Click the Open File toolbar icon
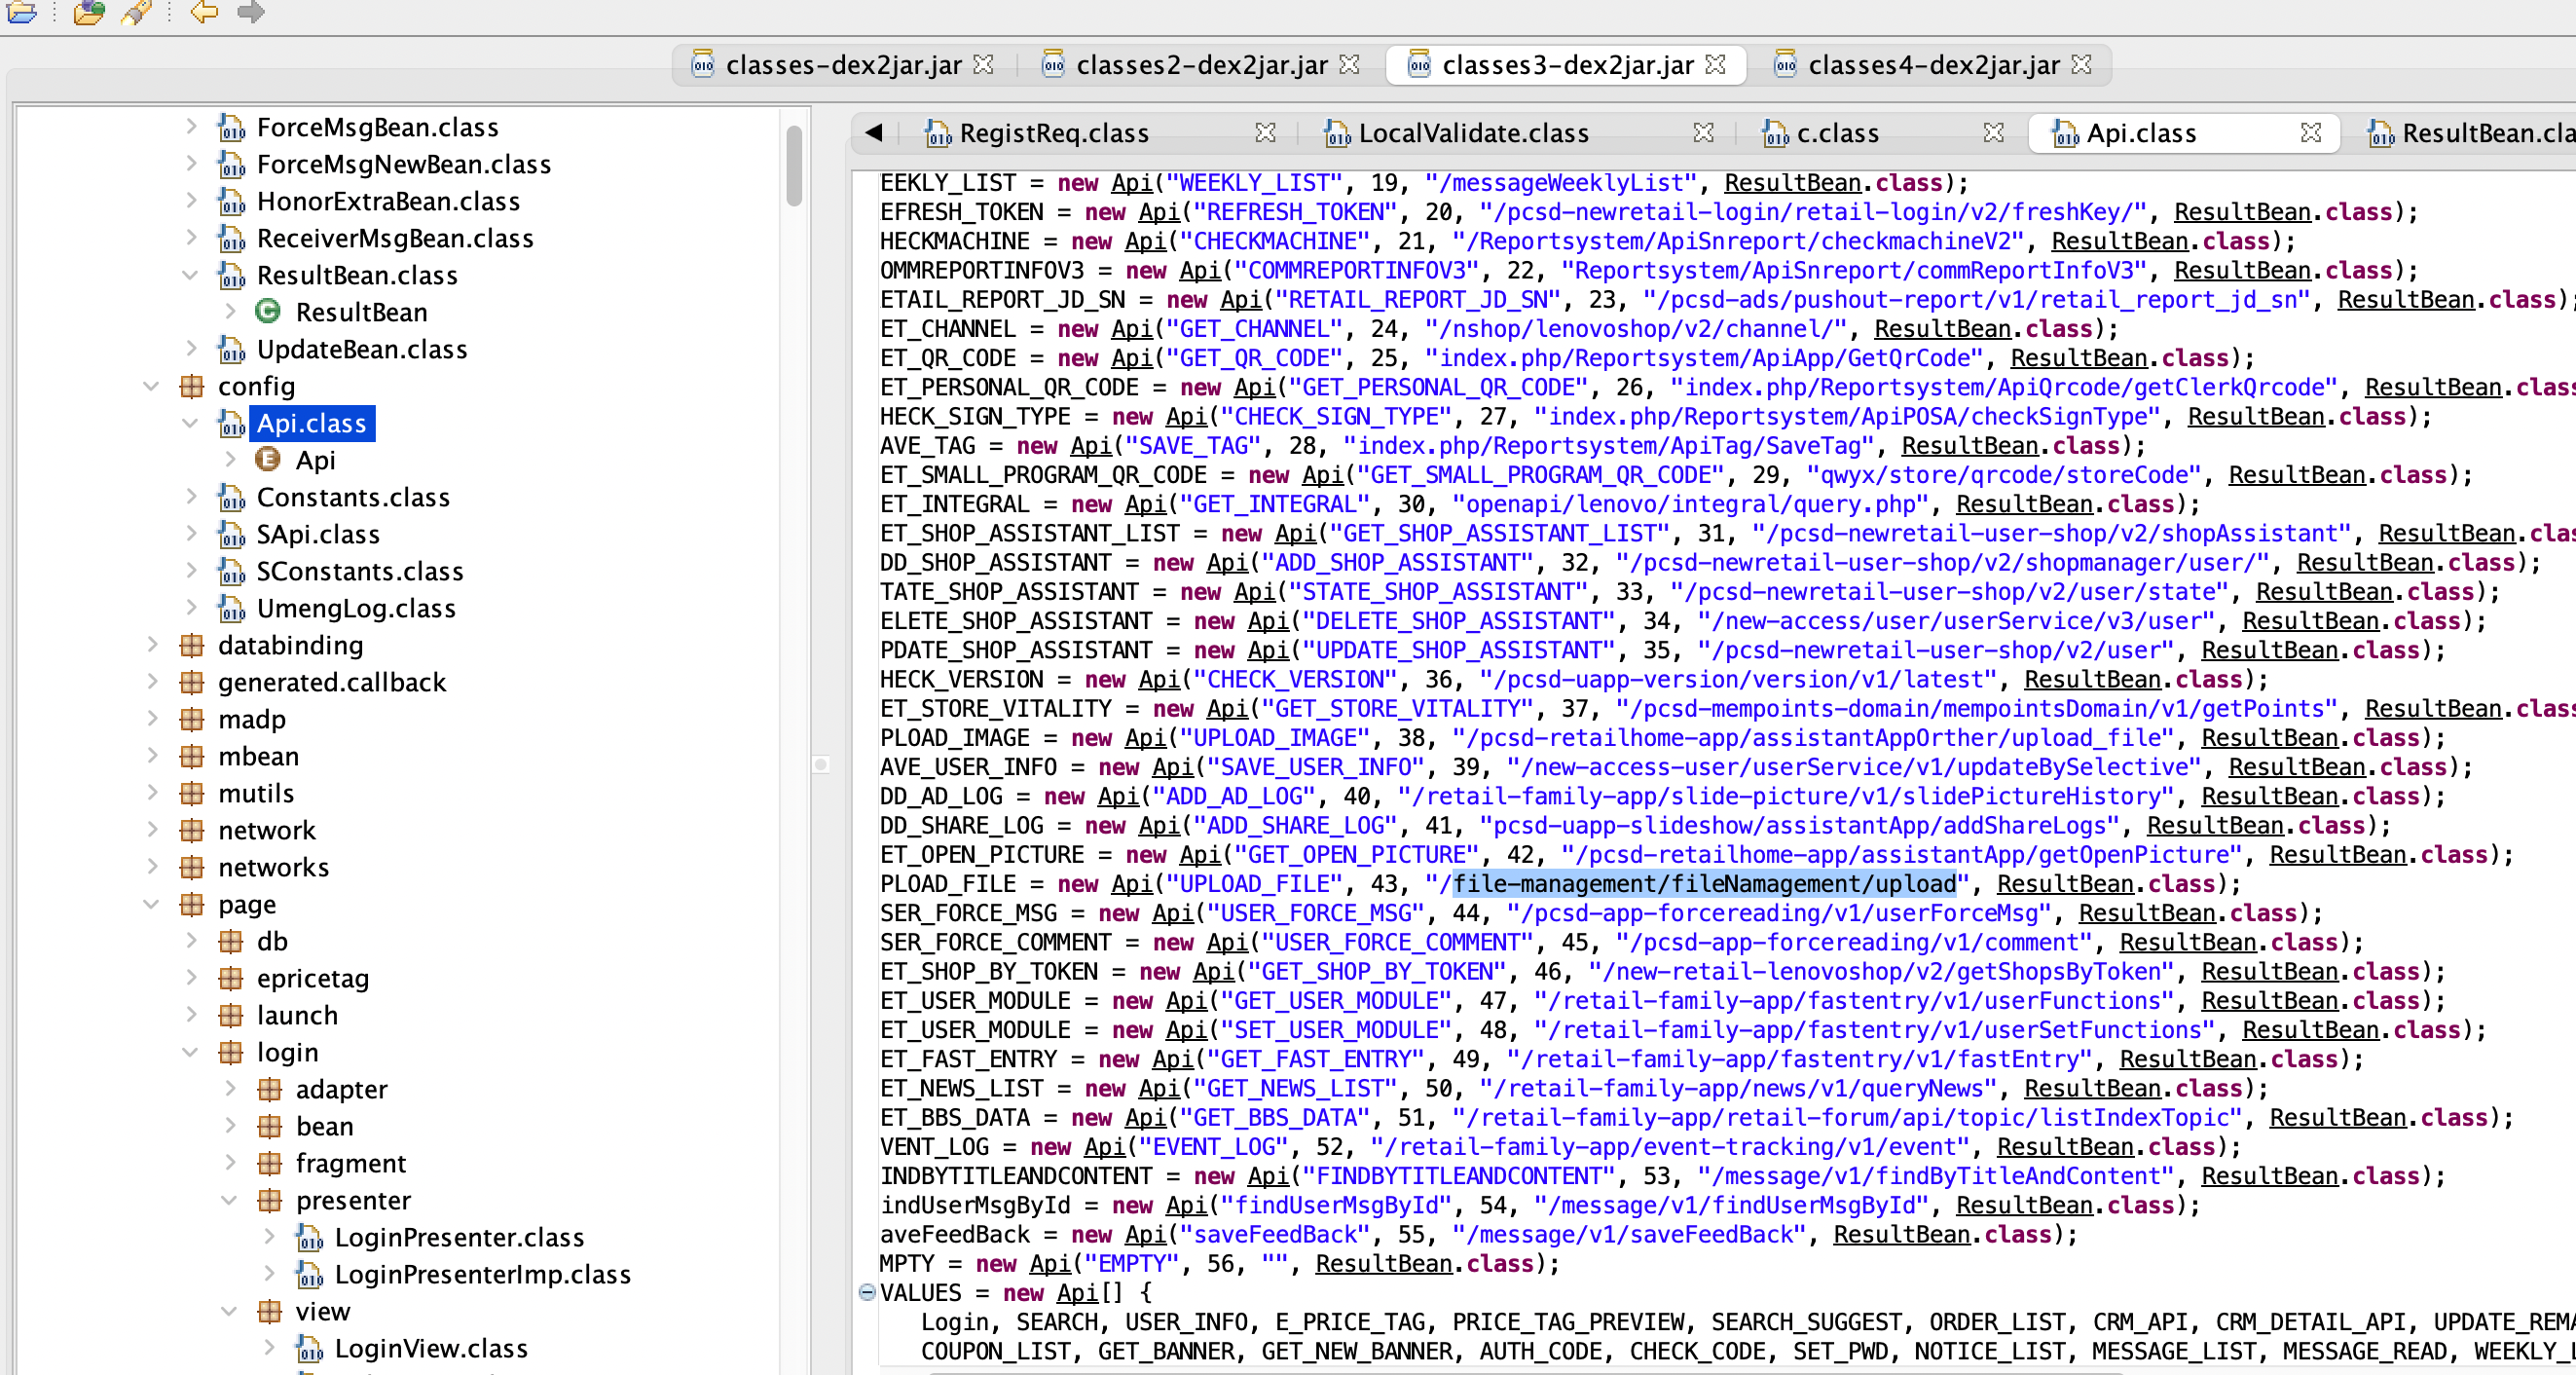2576x1375 pixels. 22,12
